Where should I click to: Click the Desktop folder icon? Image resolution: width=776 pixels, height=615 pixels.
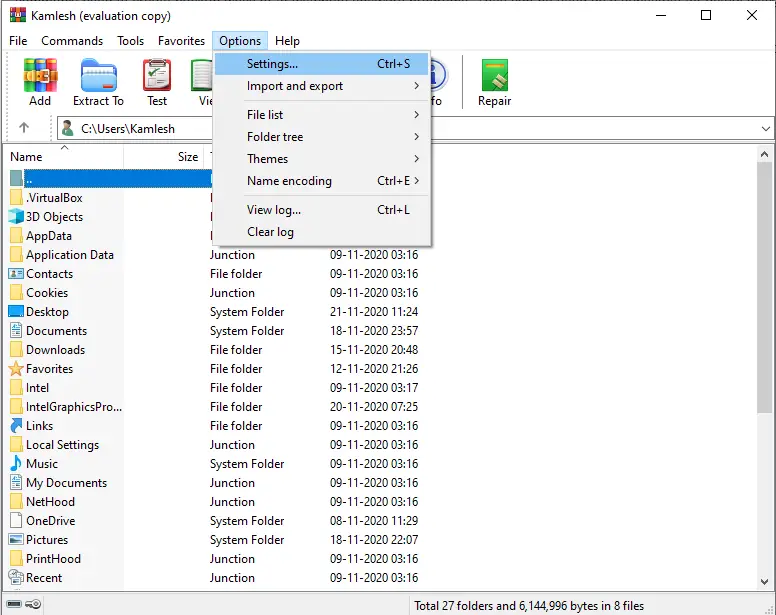click(16, 311)
